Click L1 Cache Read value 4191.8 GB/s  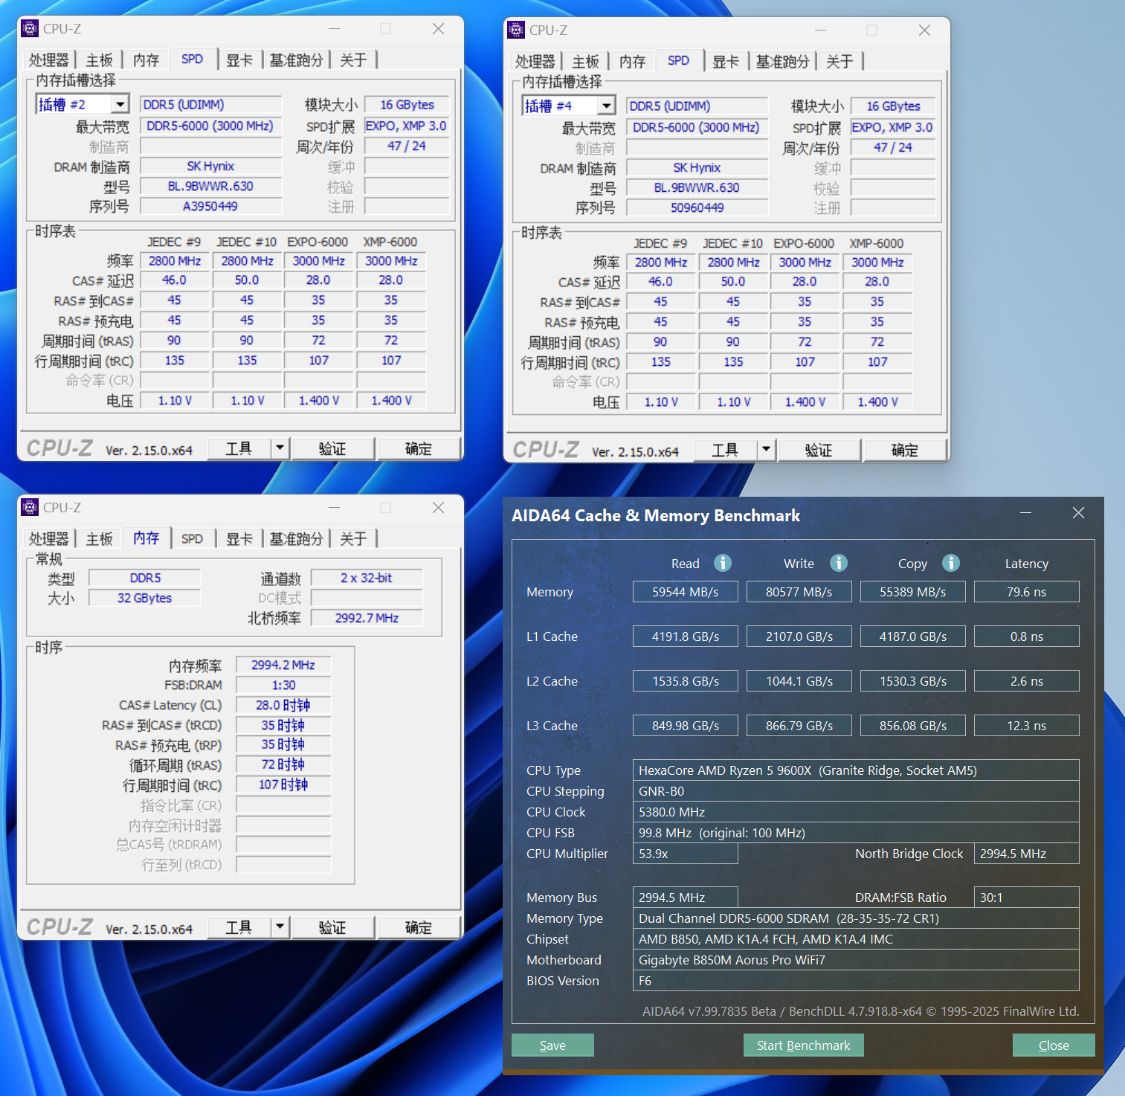[x=685, y=636]
